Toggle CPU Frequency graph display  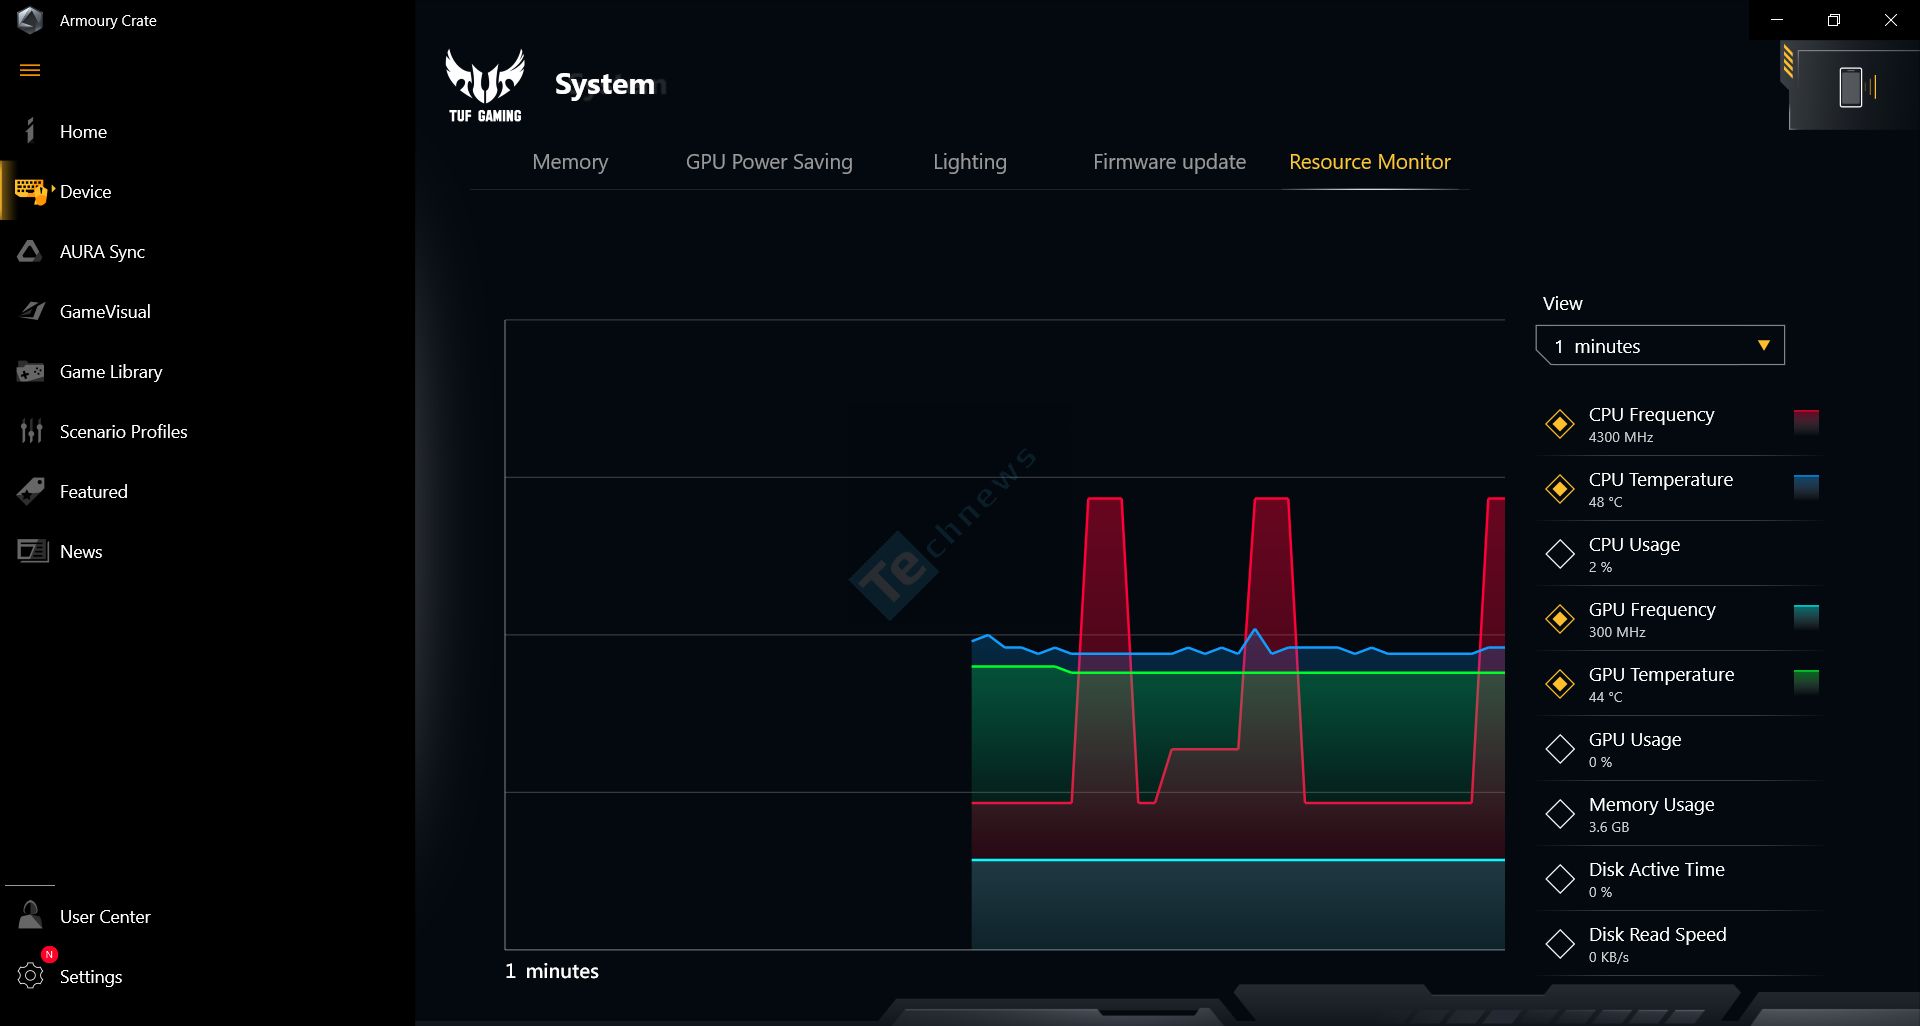click(1560, 424)
